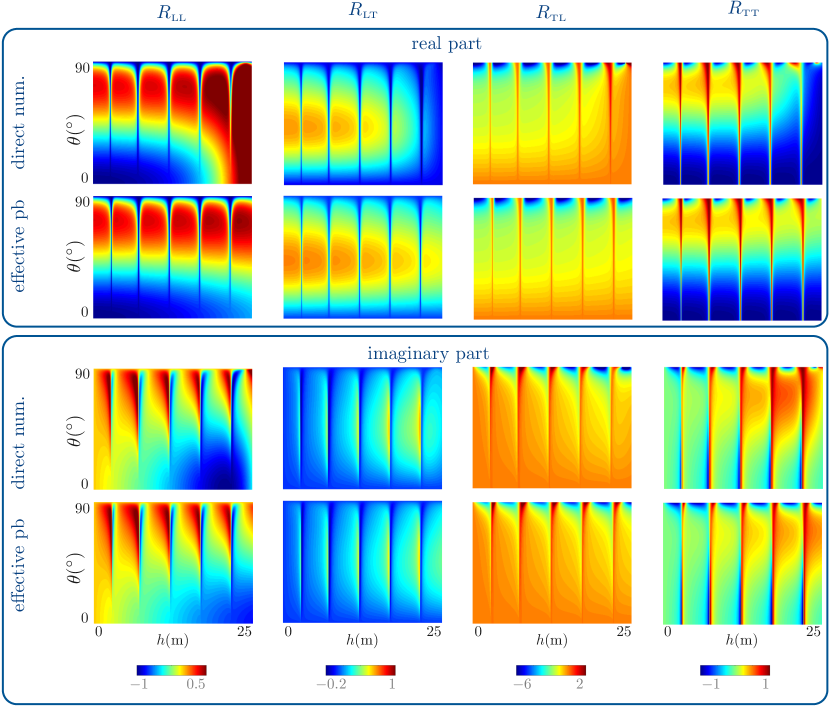This screenshot has width=830, height=707.
Task: Click the colorbar ranging from −1 to 0.5
Action: [x=172, y=670]
